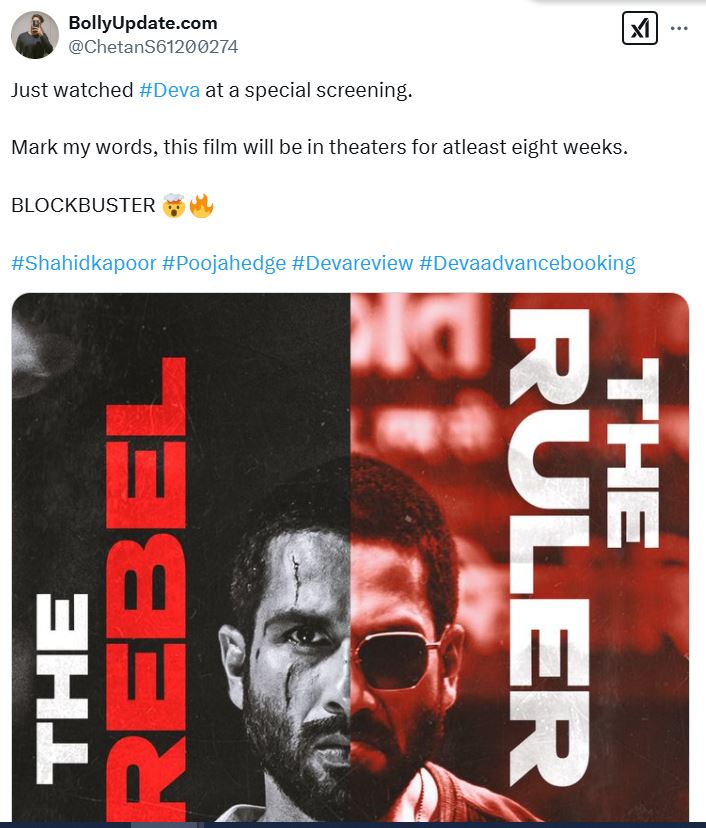
Task: View the #Devareview hashtag results
Action: click(352, 263)
